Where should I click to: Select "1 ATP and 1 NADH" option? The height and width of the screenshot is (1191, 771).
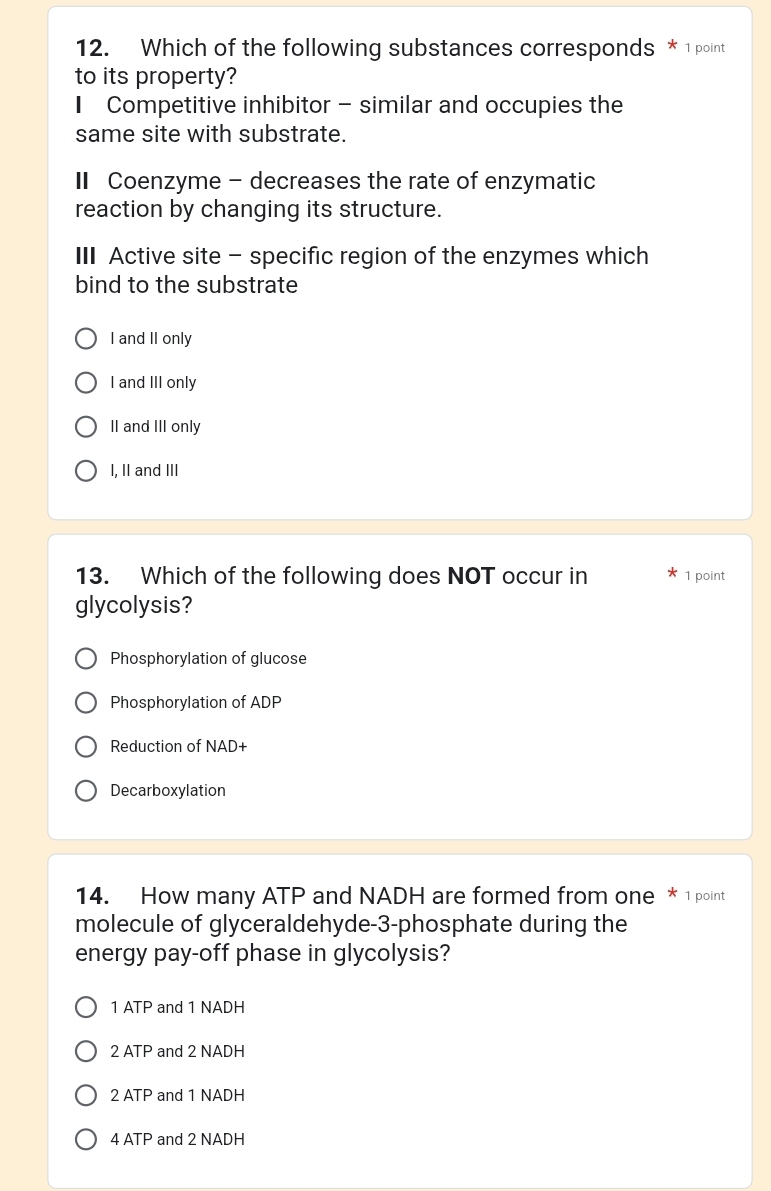86,1007
